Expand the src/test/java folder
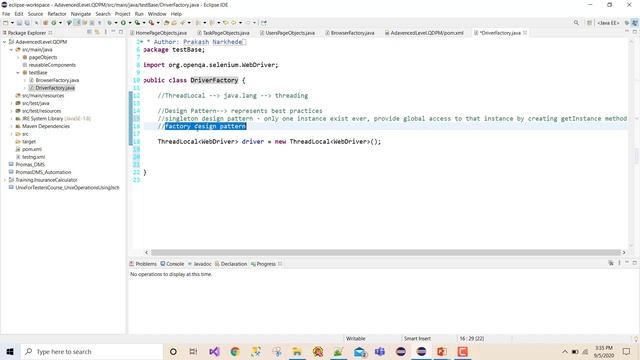The height and width of the screenshot is (360, 640). (x=11, y=103)
